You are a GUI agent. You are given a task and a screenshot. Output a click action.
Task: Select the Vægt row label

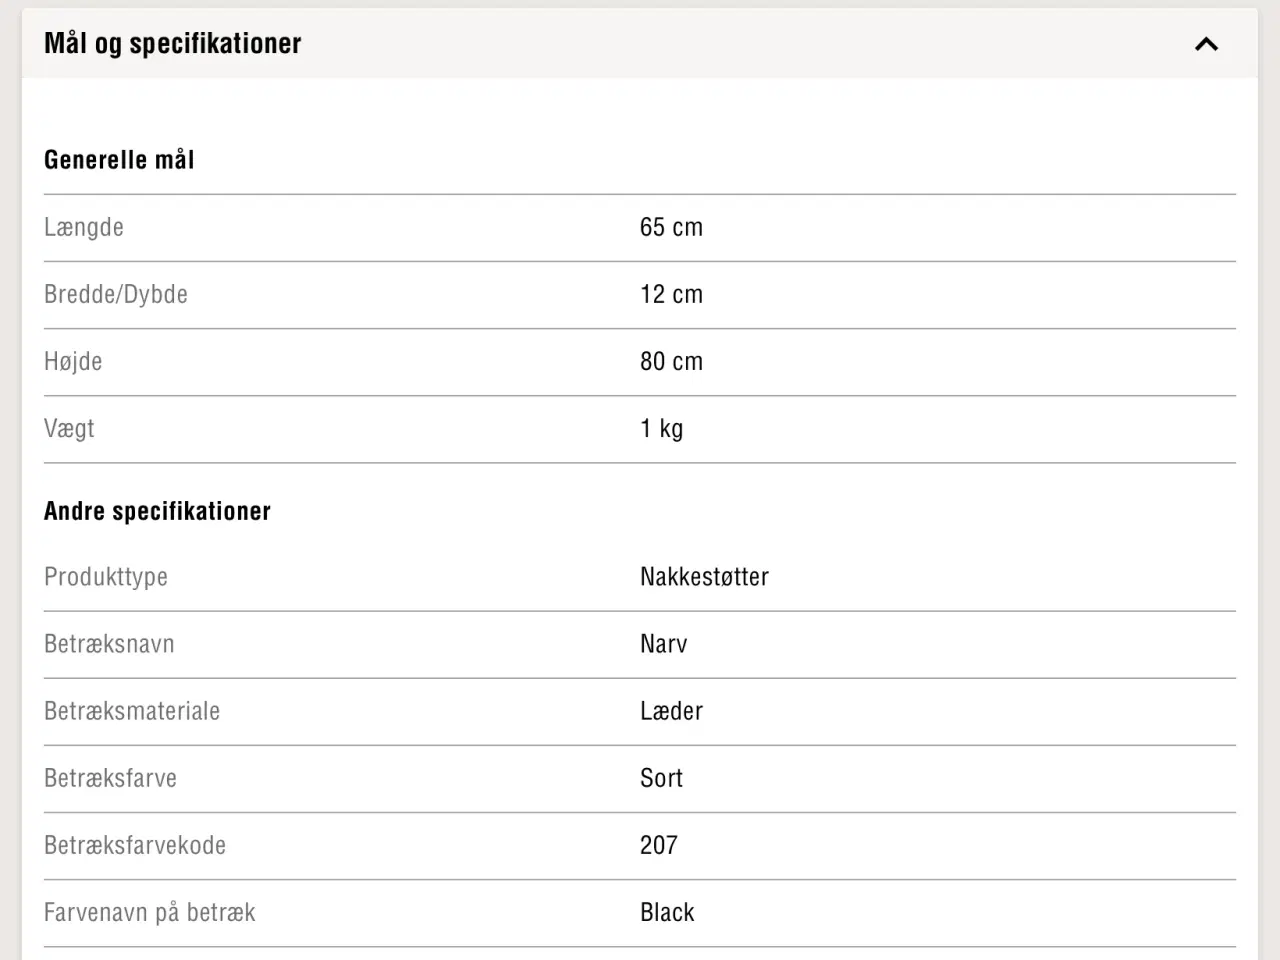click(69, 428)
